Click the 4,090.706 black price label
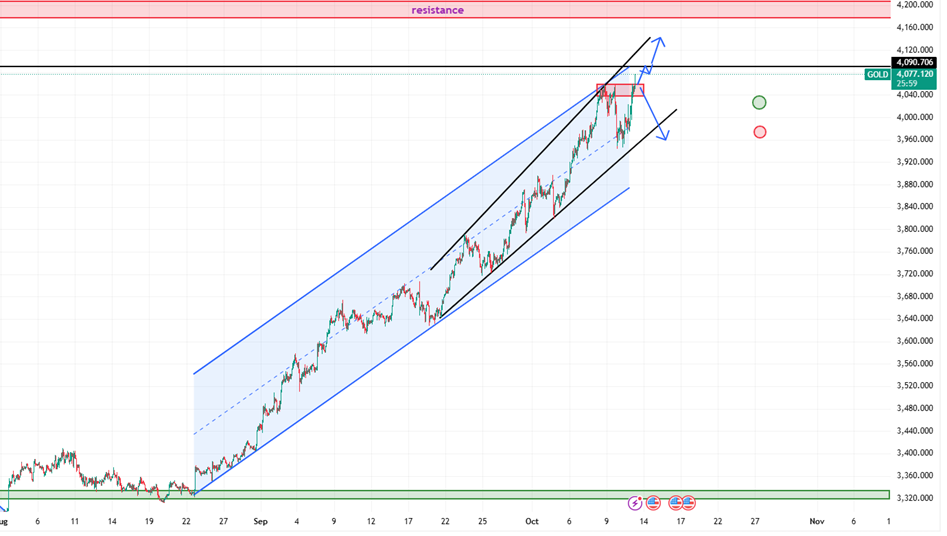The width and height of the screenshot is (947, 536). click(x=916, y=62)
